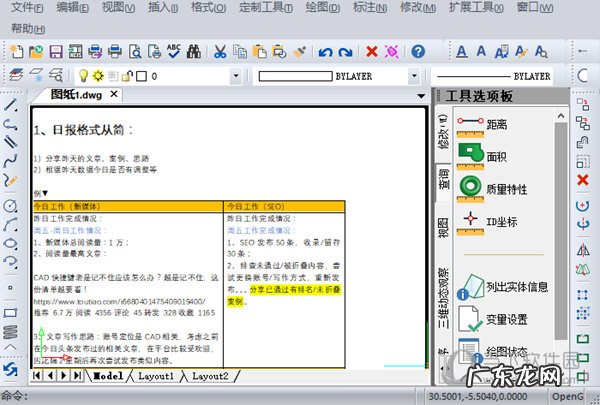Click the Match Properties brush icon
This screenshot has width=600, height=405.
299,51
